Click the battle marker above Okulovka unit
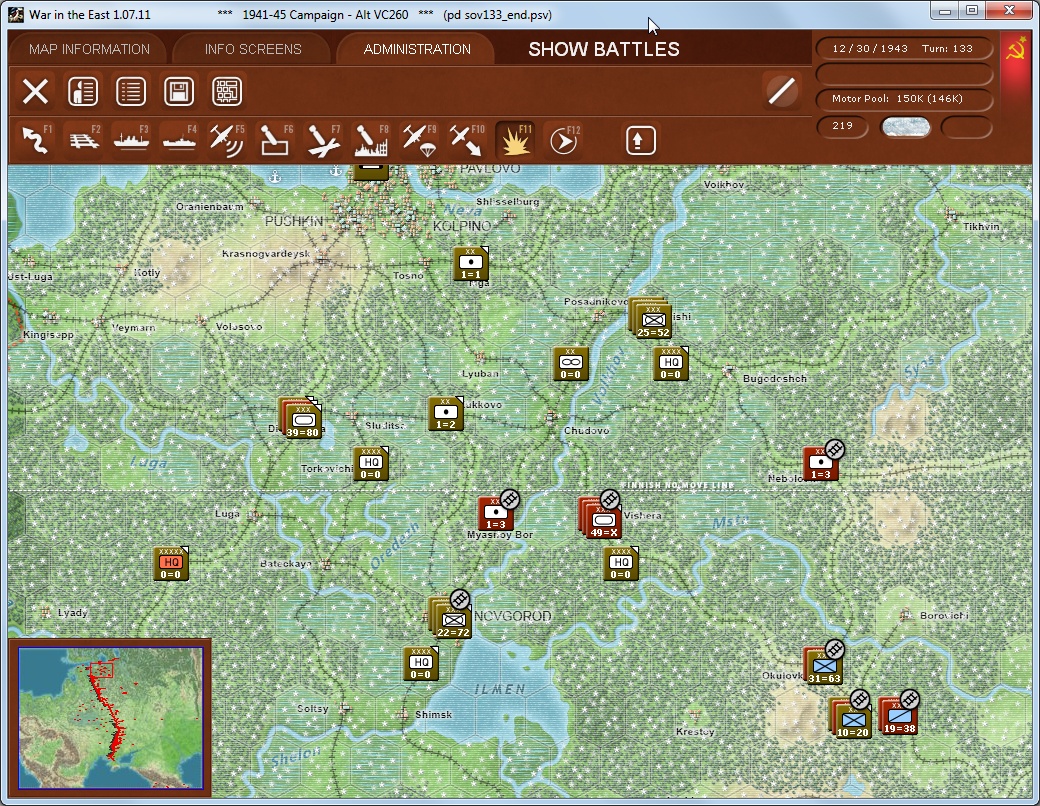This screenshot has width=1040, height=806. (x=834, y=649)
